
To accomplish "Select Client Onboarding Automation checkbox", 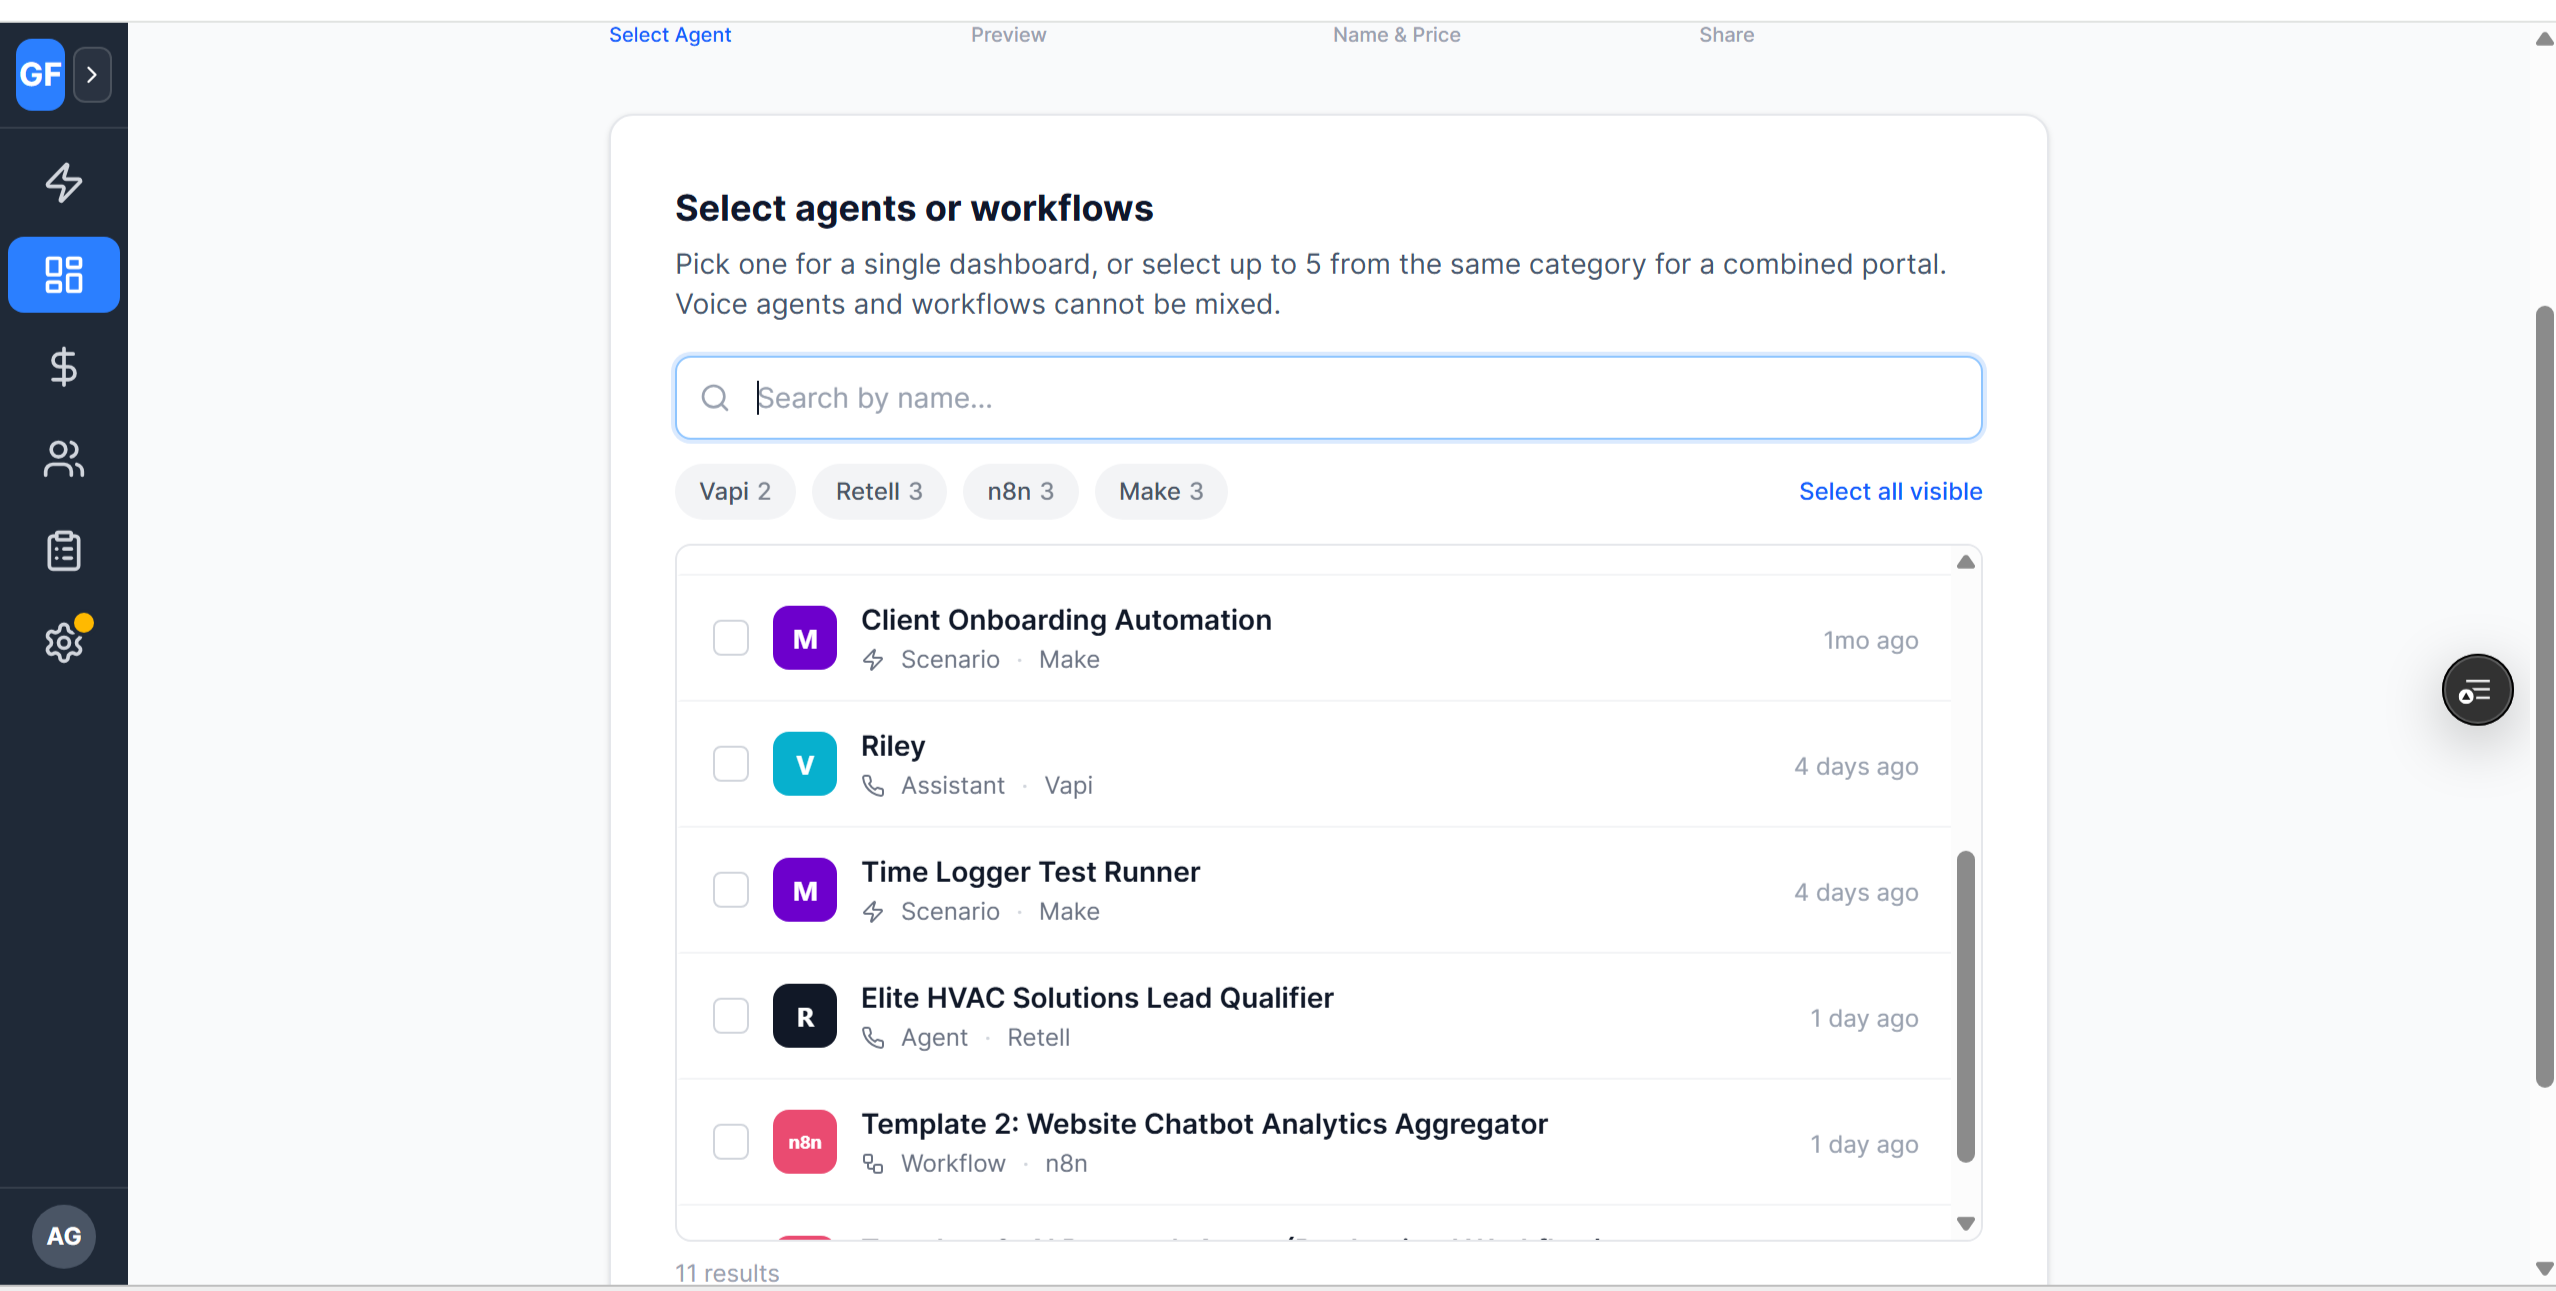I will point(731,638).
